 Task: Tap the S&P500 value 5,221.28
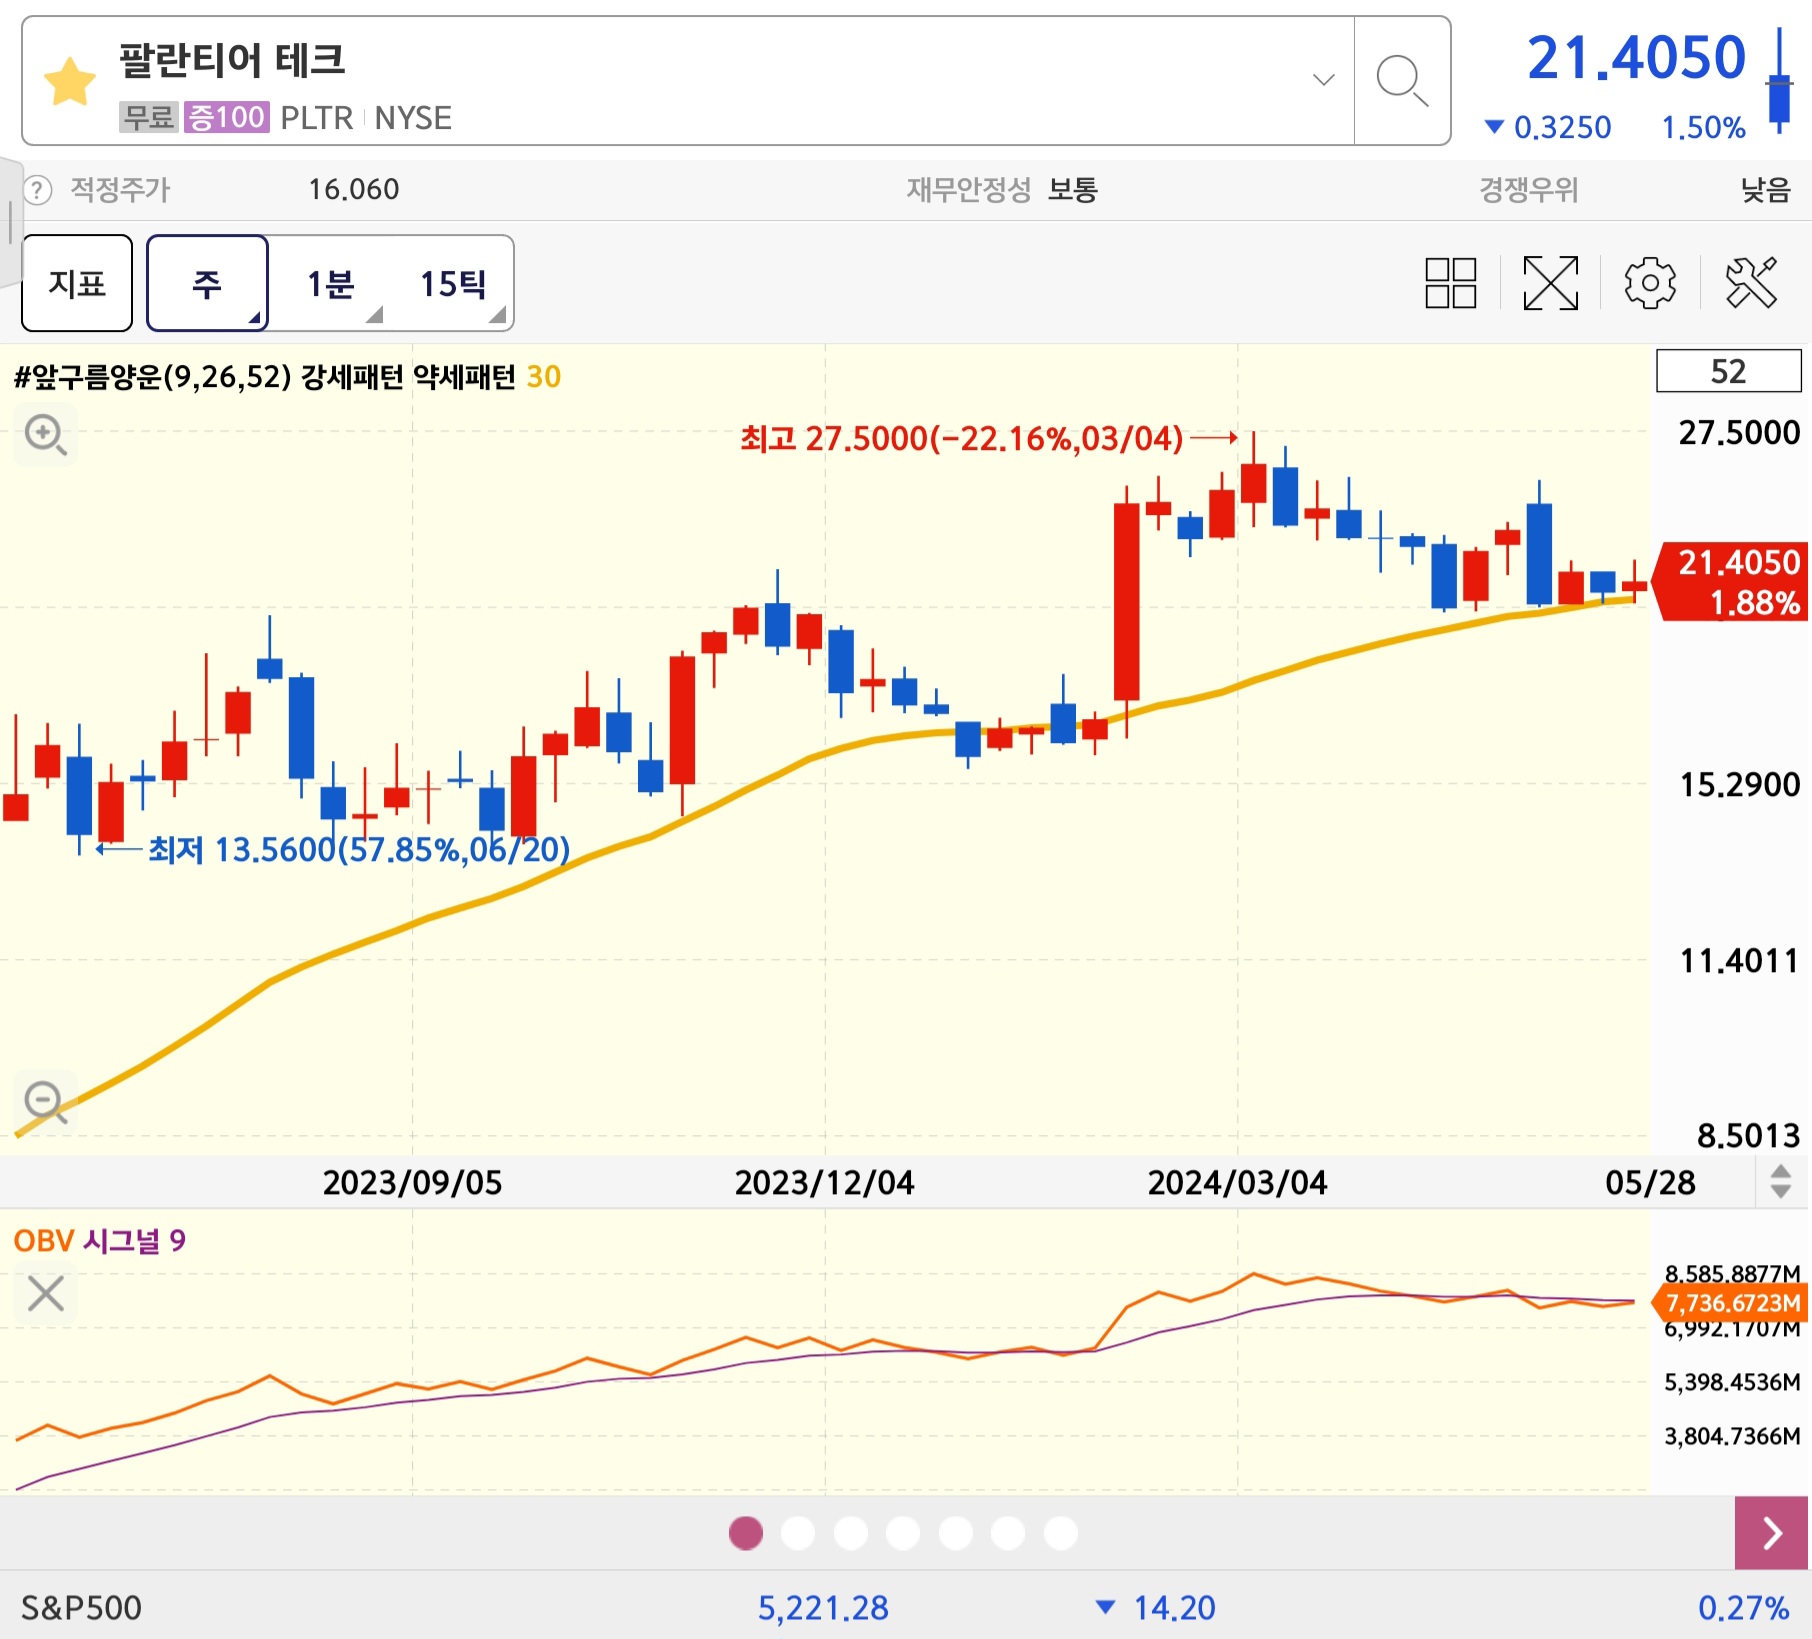tap(822, 1607)
